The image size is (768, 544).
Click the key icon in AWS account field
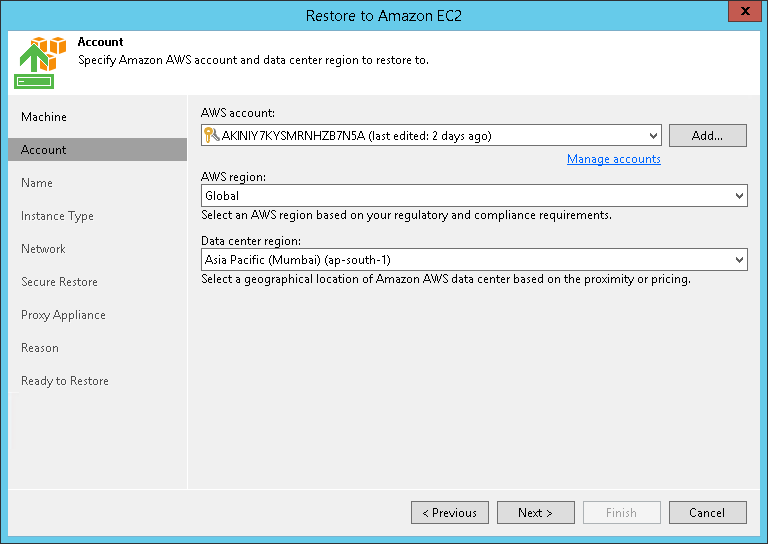(211, 136)
